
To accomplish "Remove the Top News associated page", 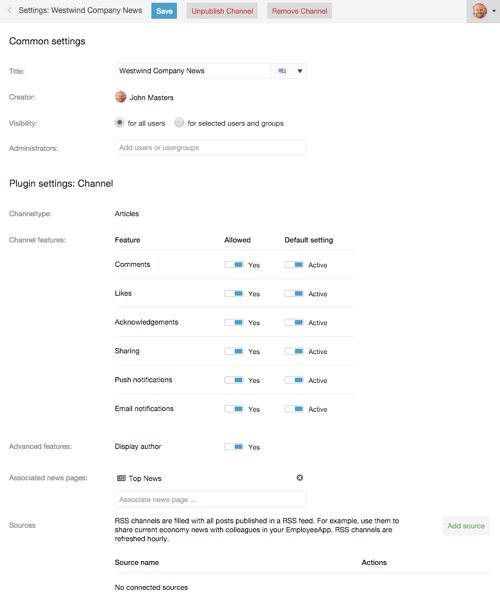I will pyautogui.click(x=300, y=478).
